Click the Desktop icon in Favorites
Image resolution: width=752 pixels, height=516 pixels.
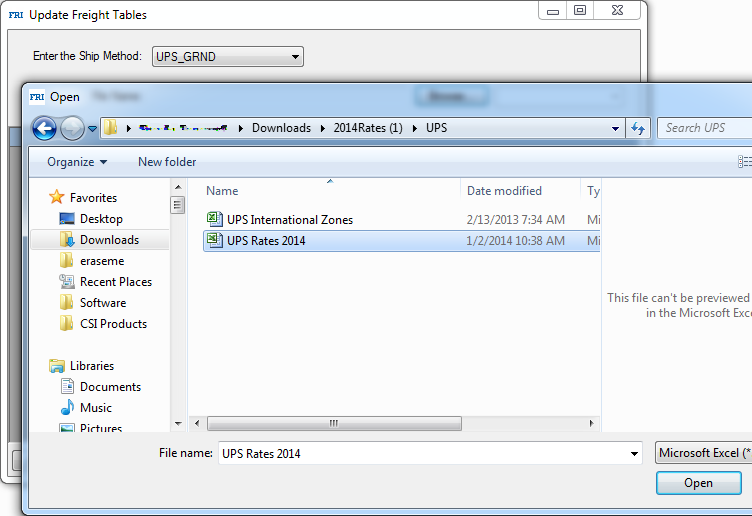tap(67, 219)
